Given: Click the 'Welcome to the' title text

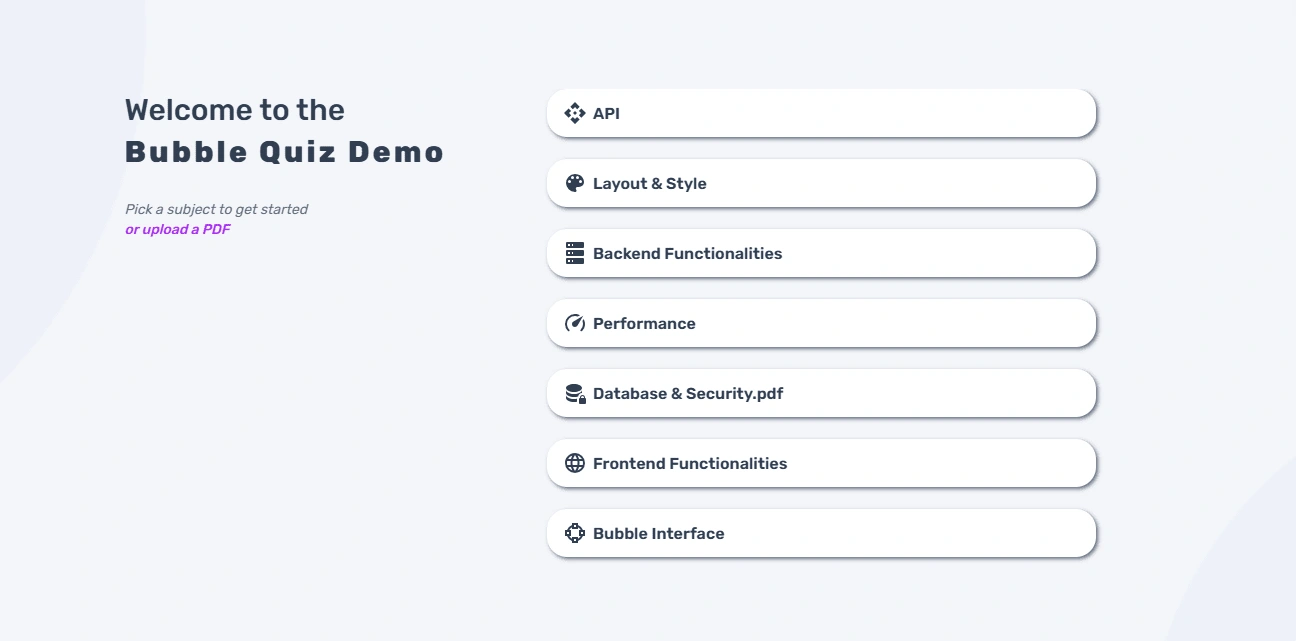Looking at the screenshot, I should coord(235,110).
